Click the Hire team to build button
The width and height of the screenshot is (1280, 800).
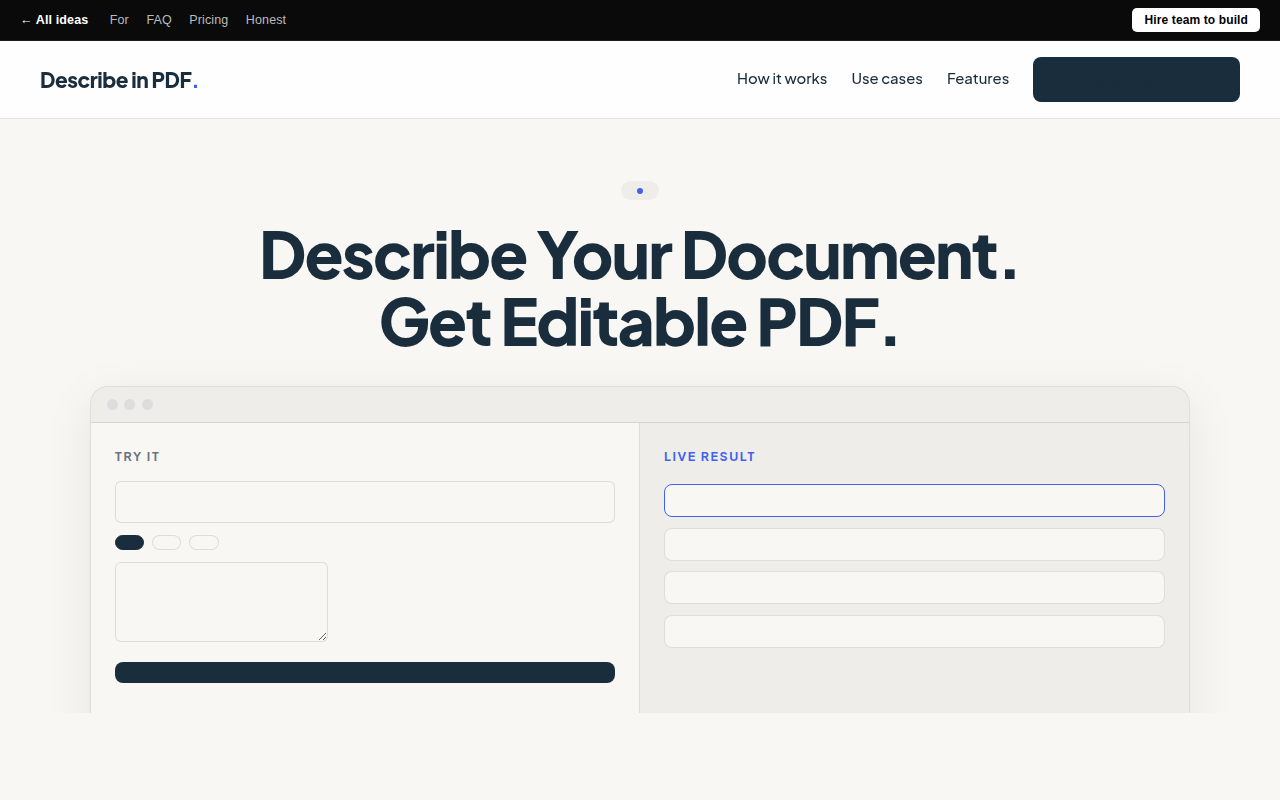pyautogui.click(x=1196, y=20)
